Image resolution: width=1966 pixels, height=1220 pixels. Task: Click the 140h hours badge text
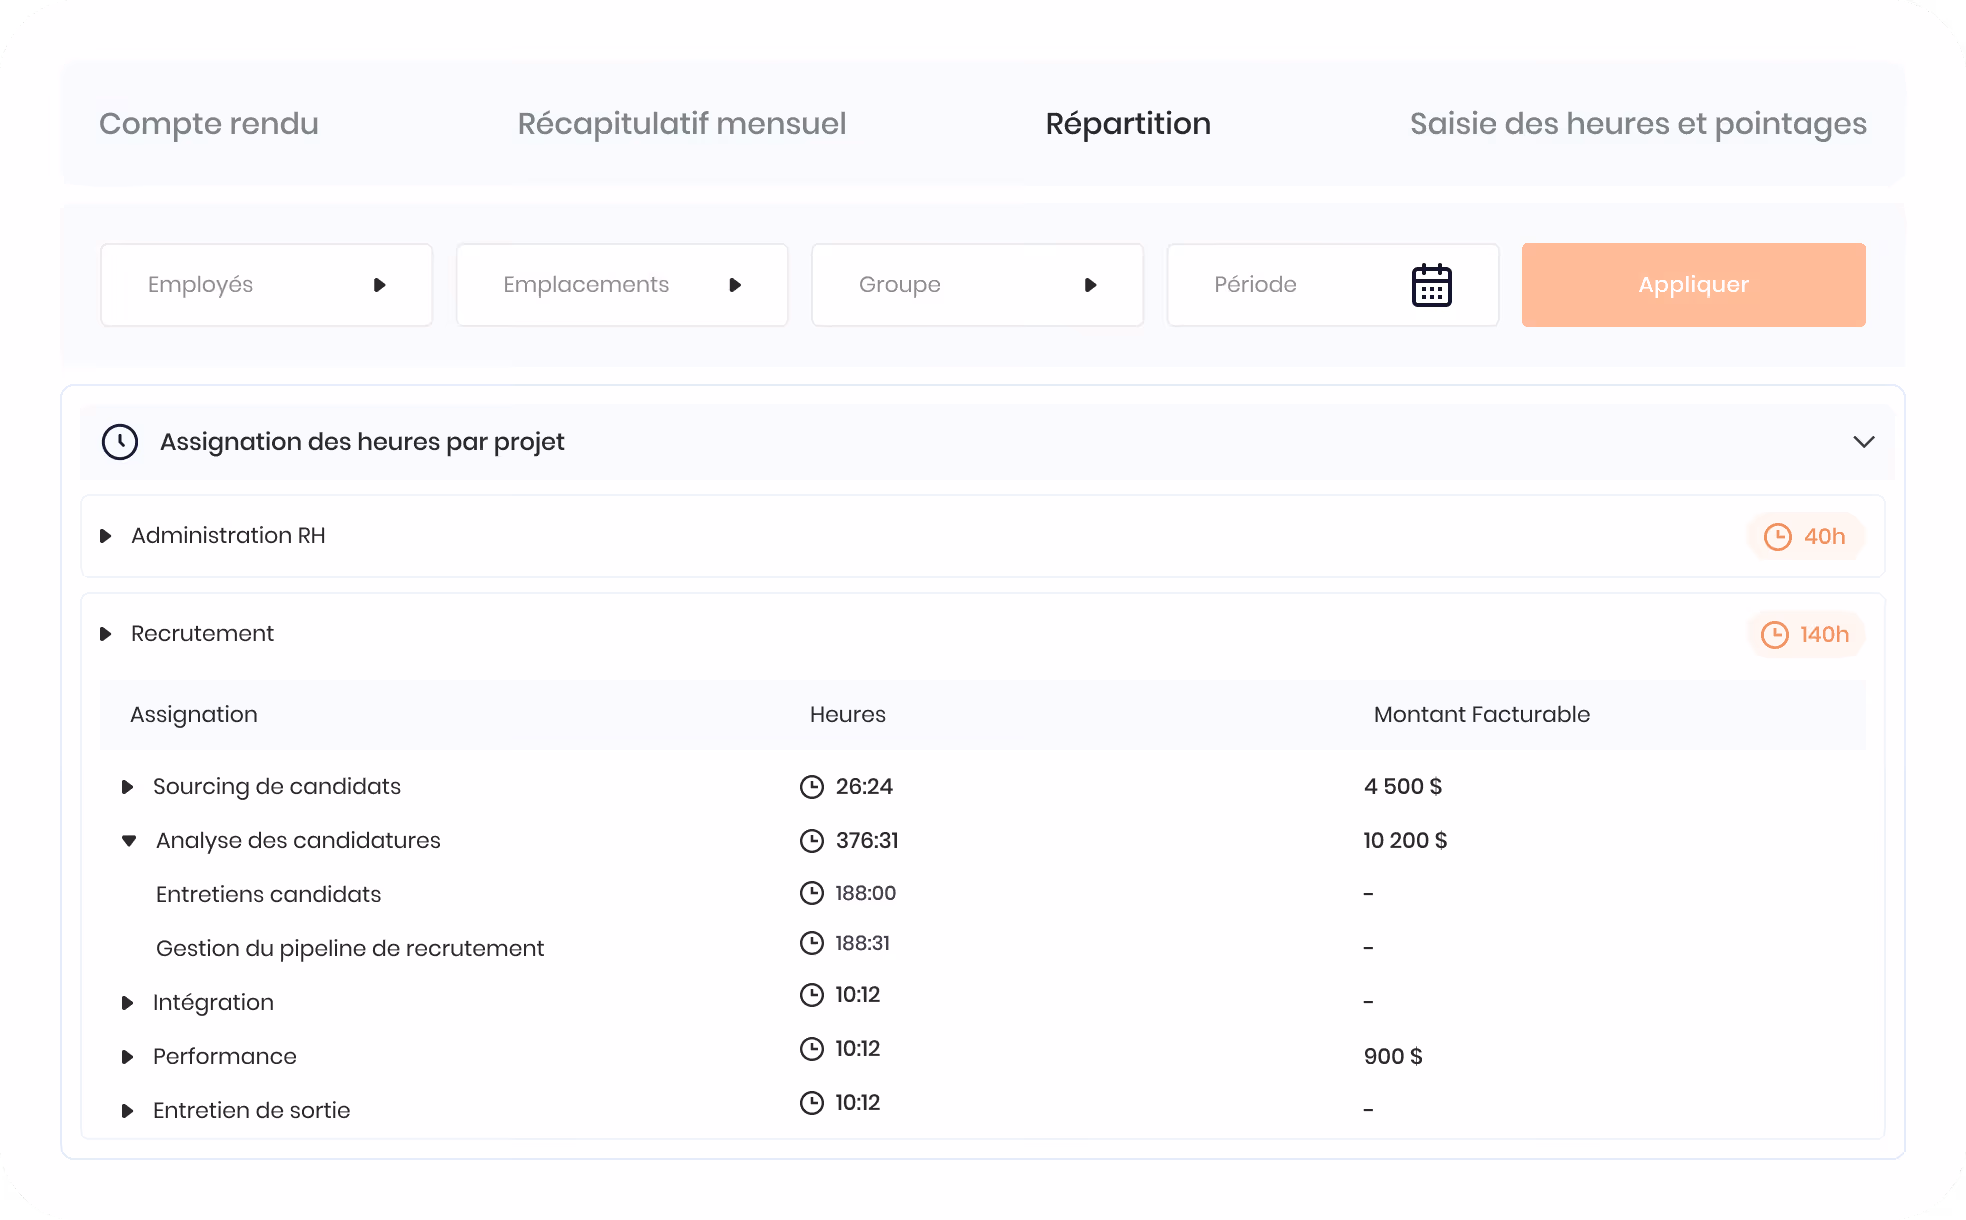pos(1824,635)
